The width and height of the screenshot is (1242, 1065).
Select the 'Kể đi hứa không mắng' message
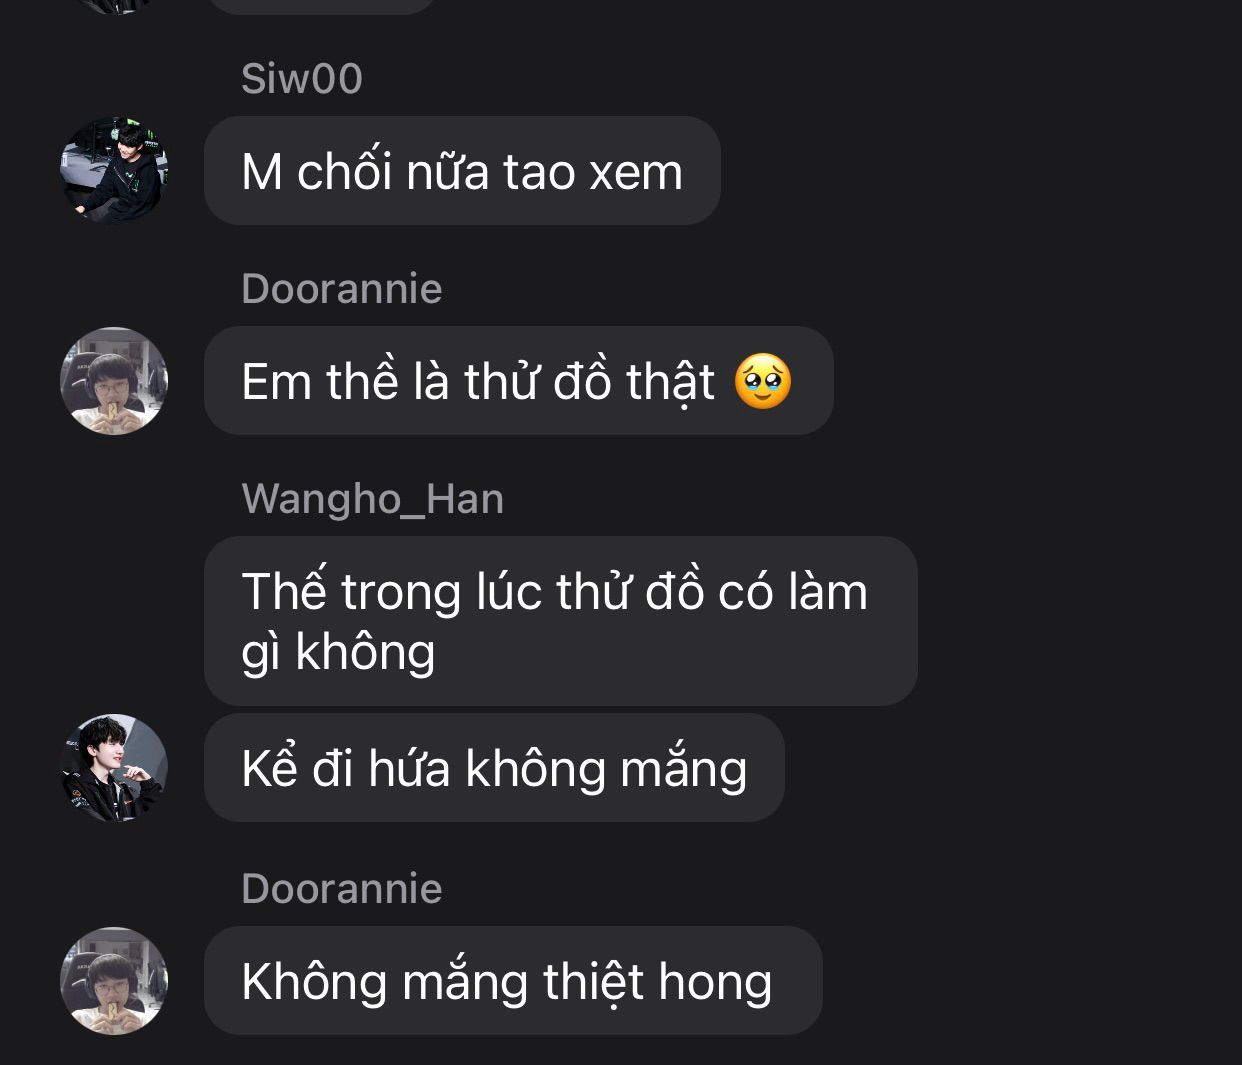(494, 768)
